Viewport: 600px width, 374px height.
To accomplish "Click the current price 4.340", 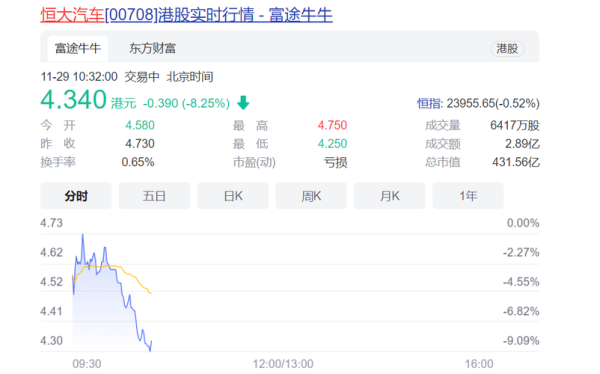I will 73,100.
